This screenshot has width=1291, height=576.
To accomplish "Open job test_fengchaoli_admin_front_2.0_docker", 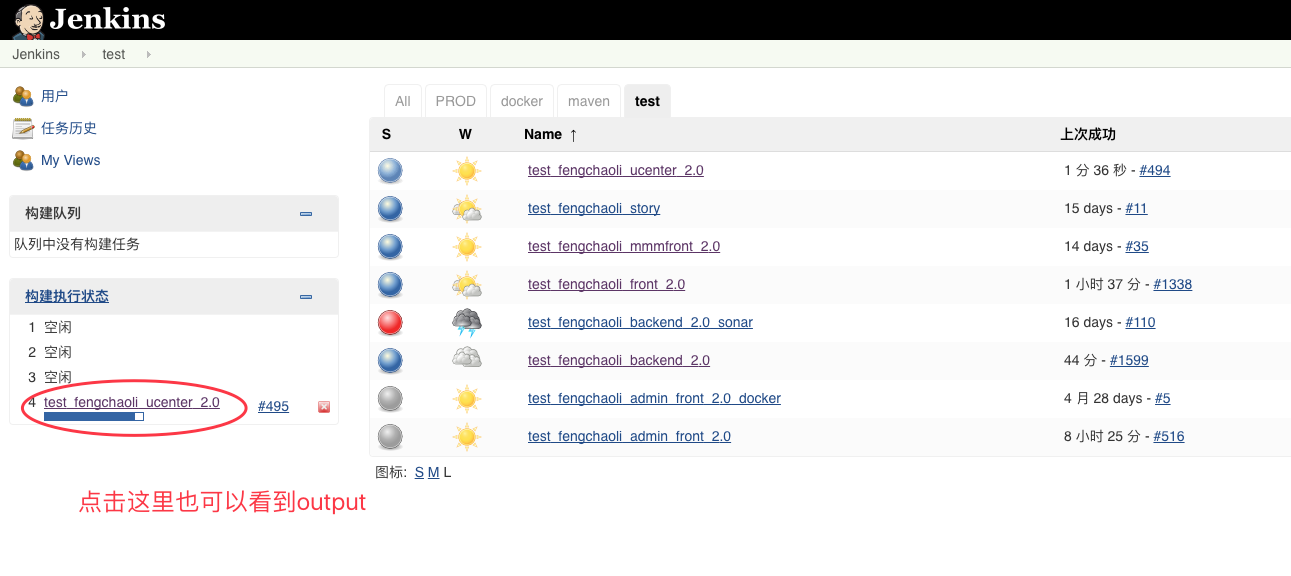I will pos(655,398).
